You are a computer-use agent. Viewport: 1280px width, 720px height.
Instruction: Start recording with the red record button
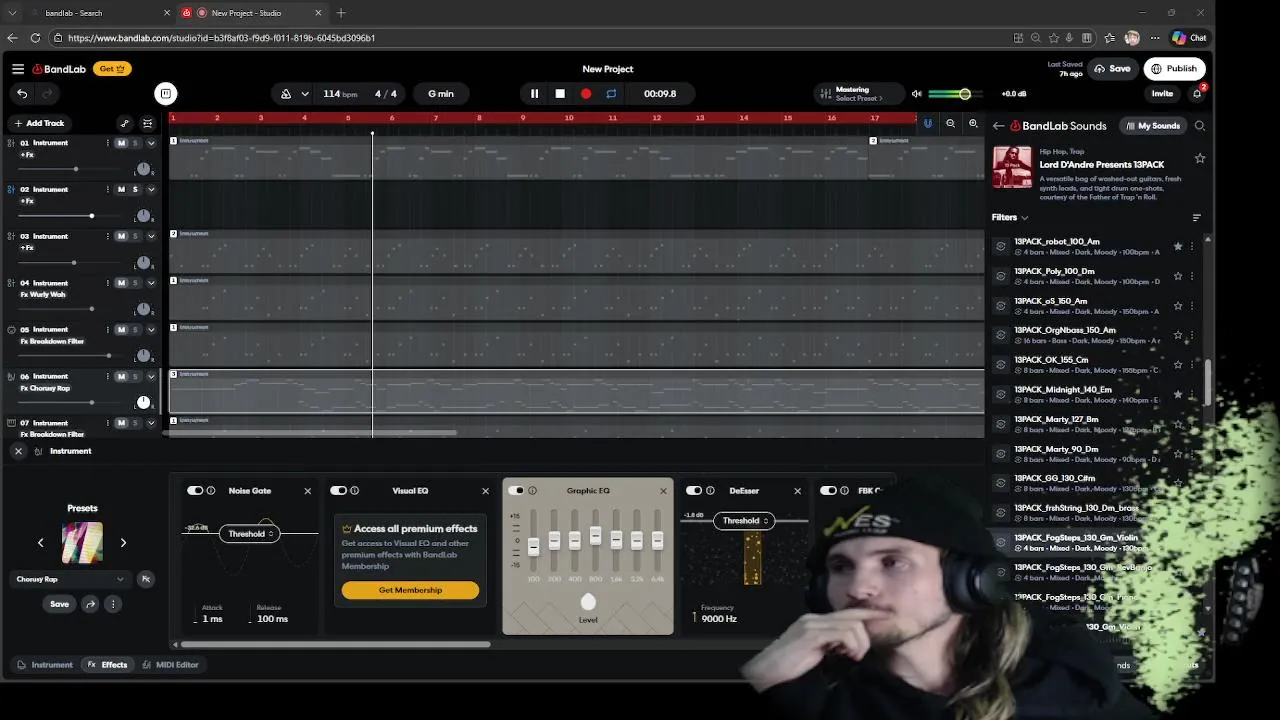pos(586,94)
